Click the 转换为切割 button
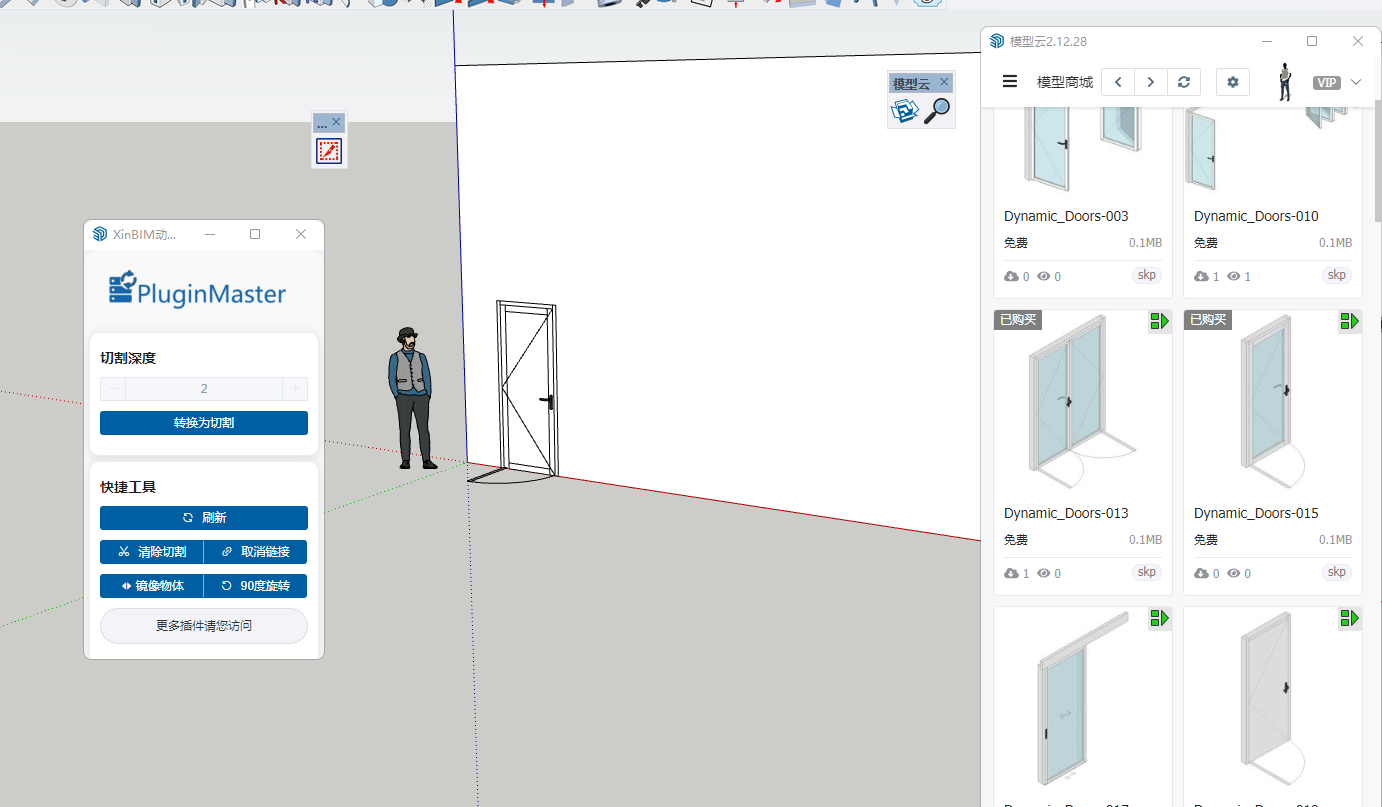 coord(204,423)
